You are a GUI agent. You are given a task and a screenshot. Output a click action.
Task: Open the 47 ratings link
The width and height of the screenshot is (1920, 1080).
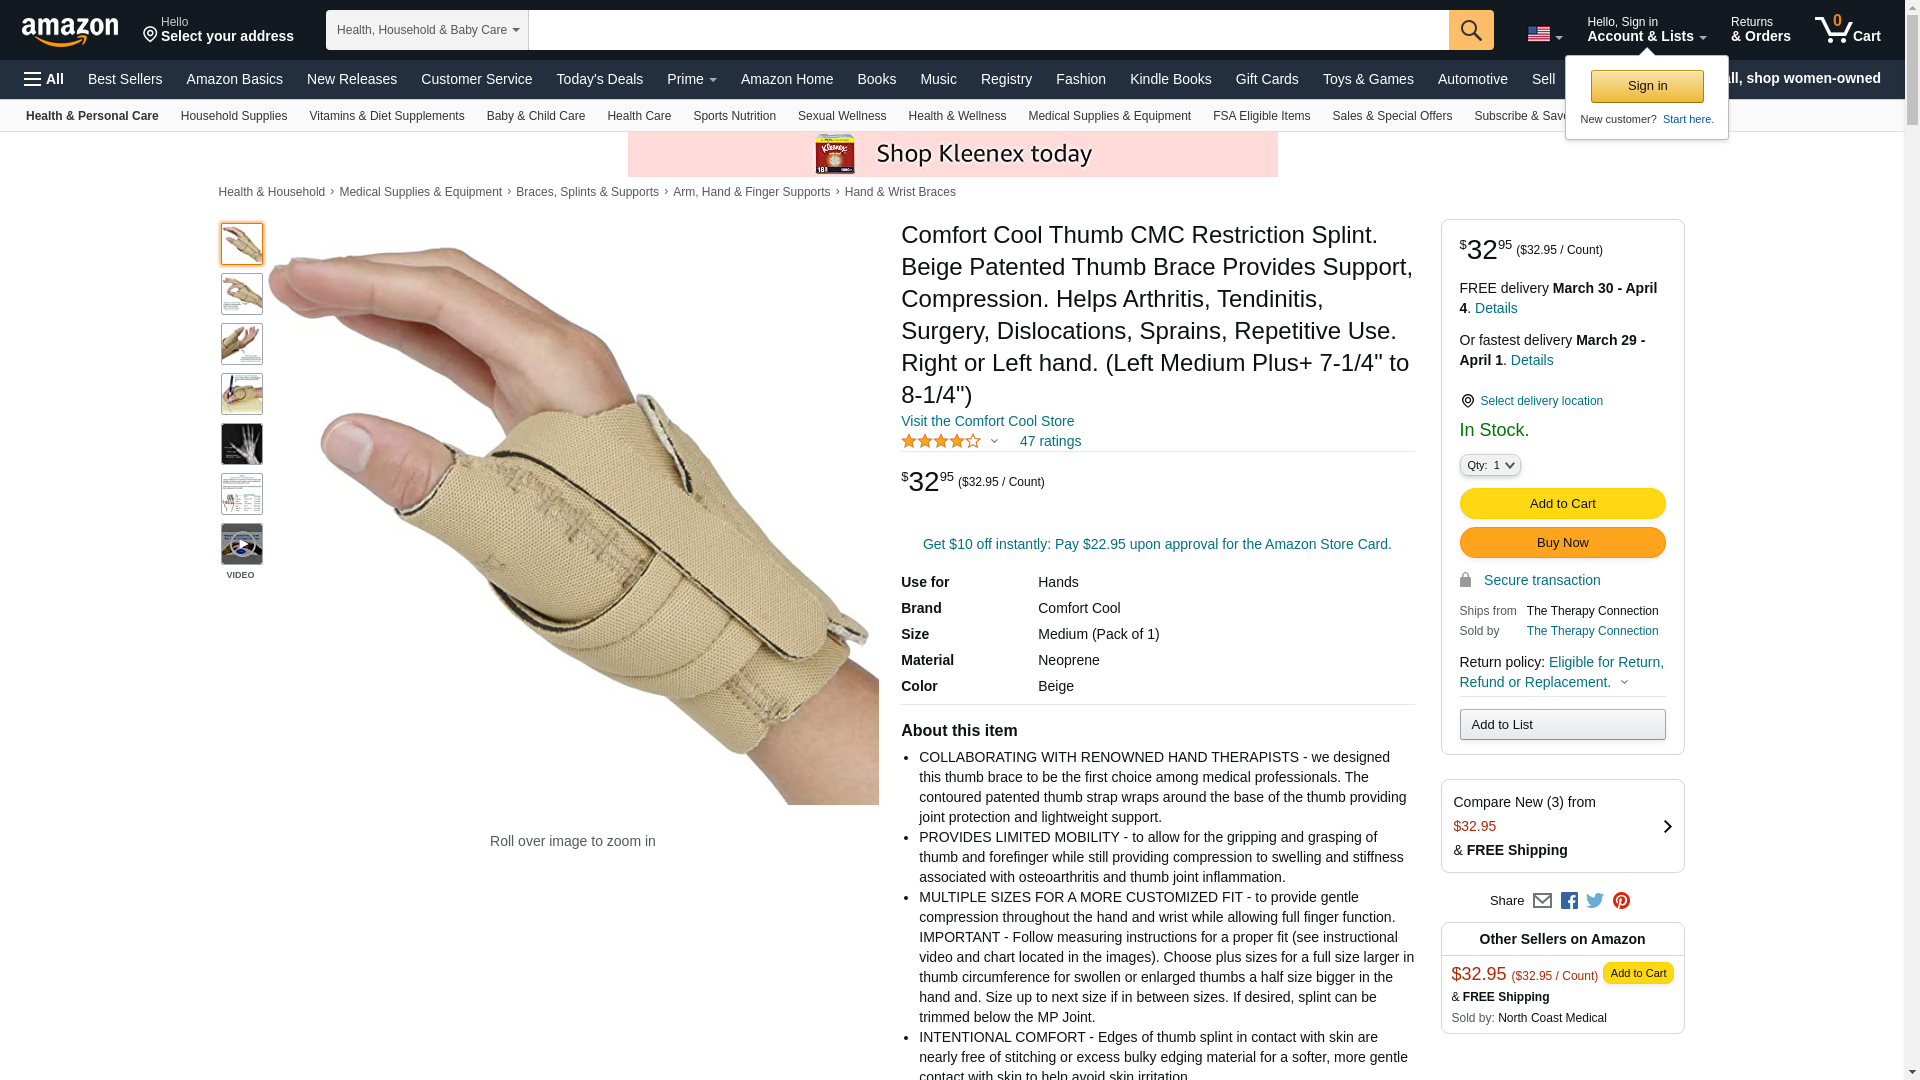[x=1050, y=441]
